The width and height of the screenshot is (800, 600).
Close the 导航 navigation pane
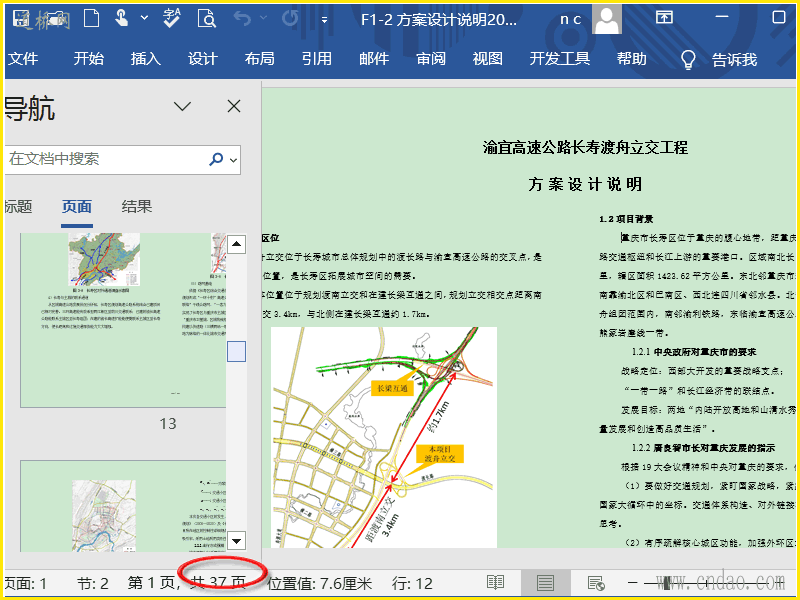coord(234,106)
